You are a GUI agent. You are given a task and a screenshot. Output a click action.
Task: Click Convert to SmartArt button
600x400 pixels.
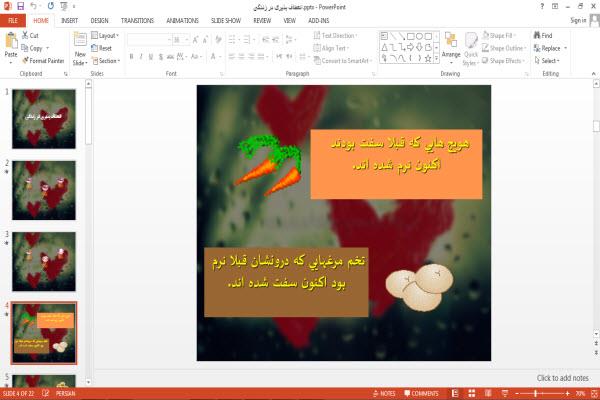click(x=343, y=61)
